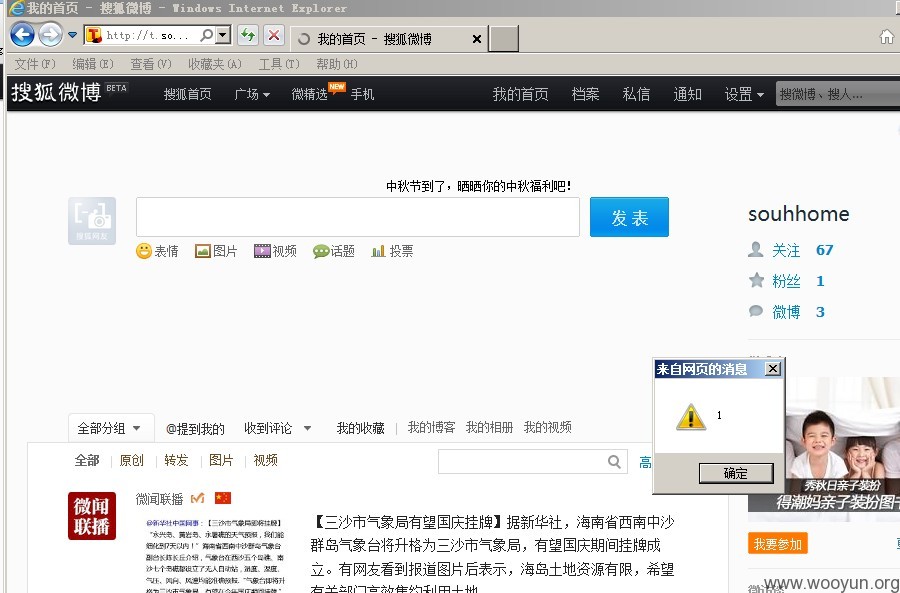Click the green compatibility refresh icon
The width and height of the screenshot is (900, 593).
(248, 36)
